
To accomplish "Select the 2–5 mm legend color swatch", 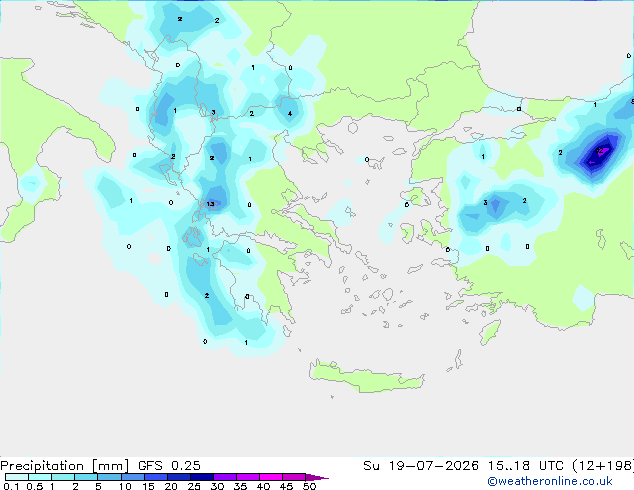I will tap(86, 477).
